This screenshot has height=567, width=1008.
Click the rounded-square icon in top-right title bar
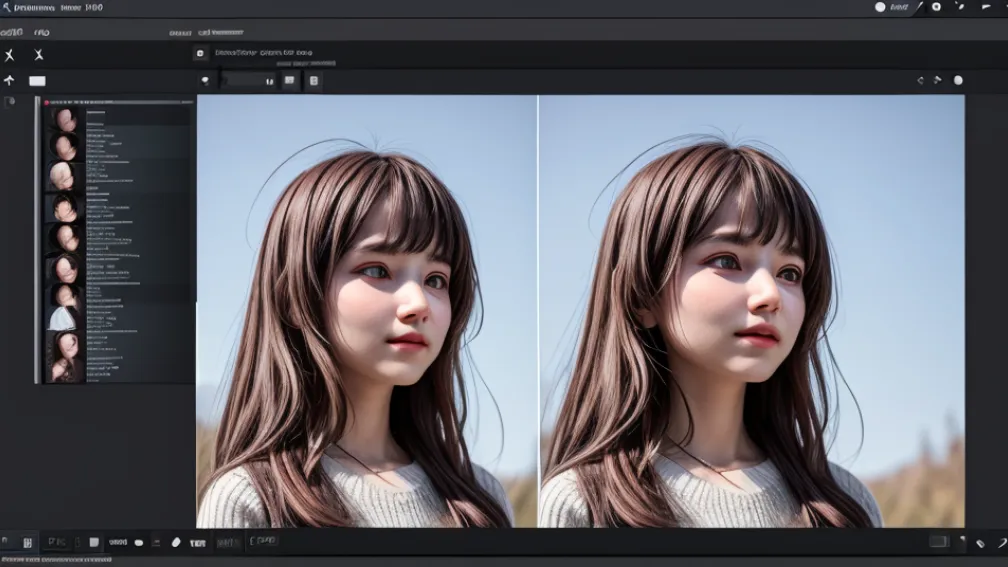coord(936,7)
